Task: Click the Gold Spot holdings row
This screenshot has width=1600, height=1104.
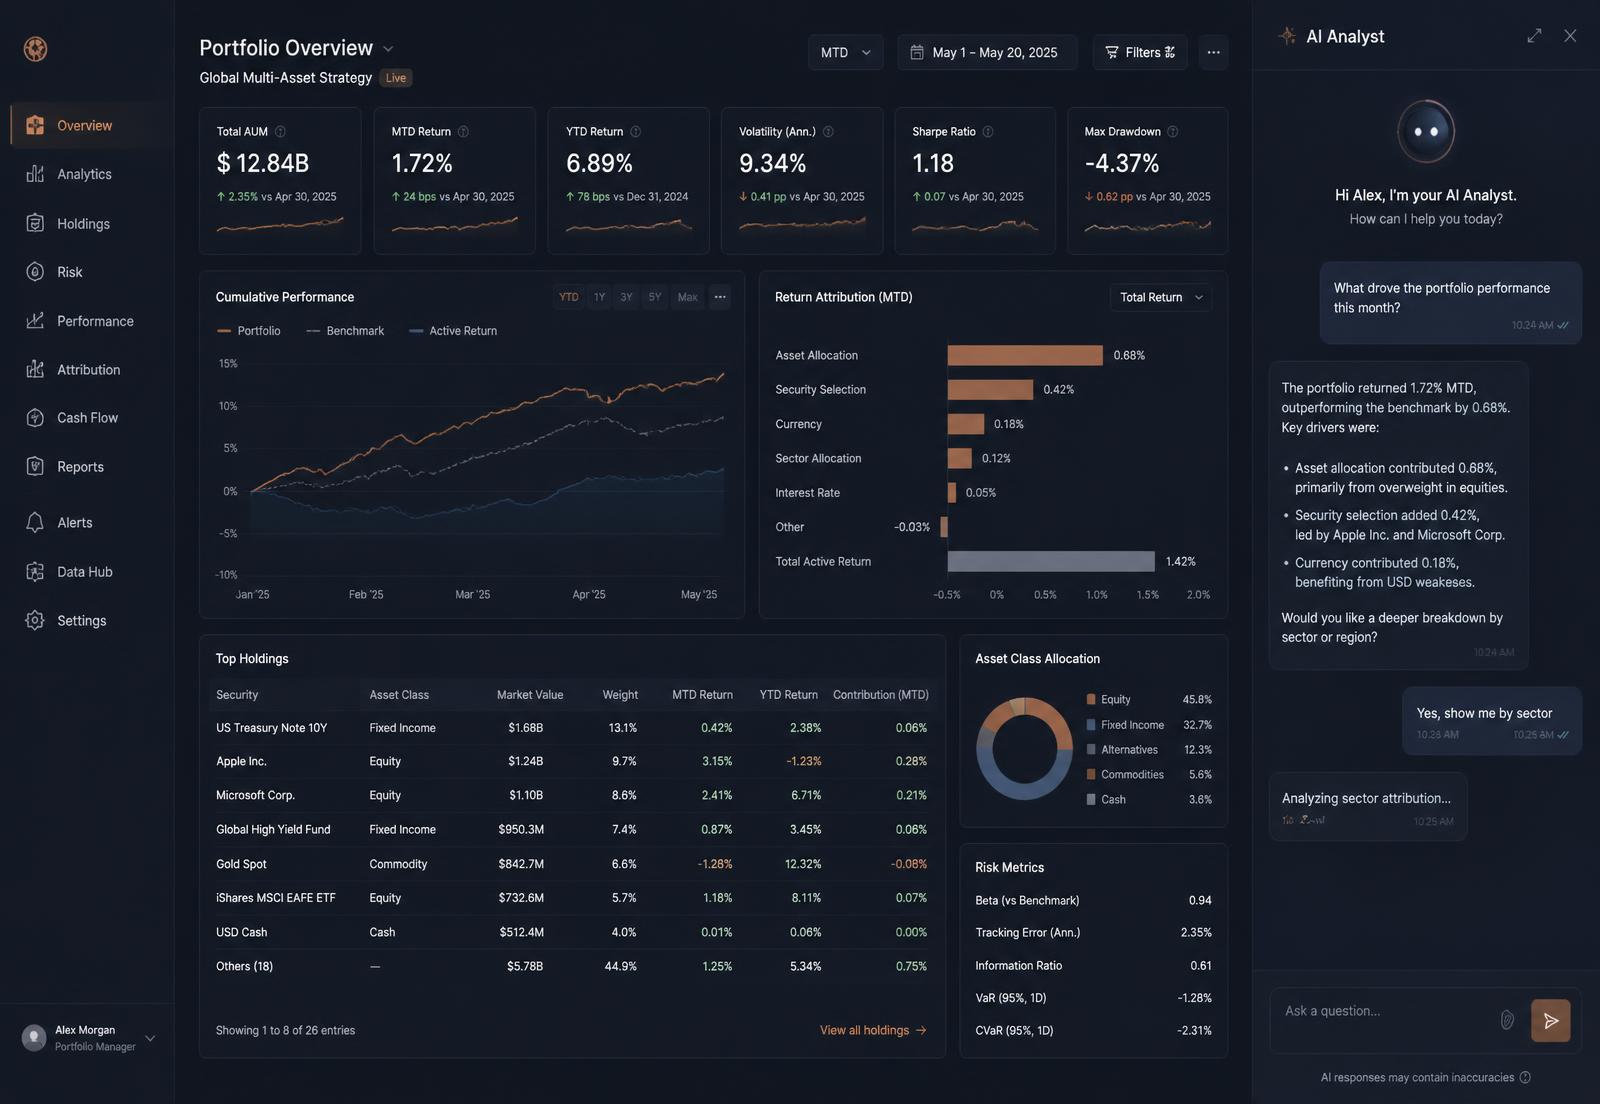Action: (571, 864)
